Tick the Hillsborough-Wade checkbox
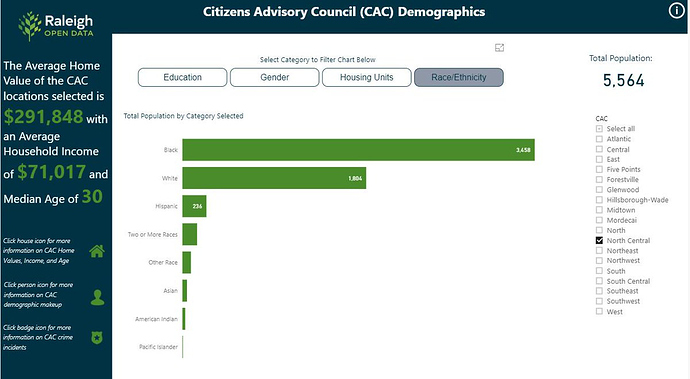The width and height of the screenshot is (690, 379). (599, 200)
